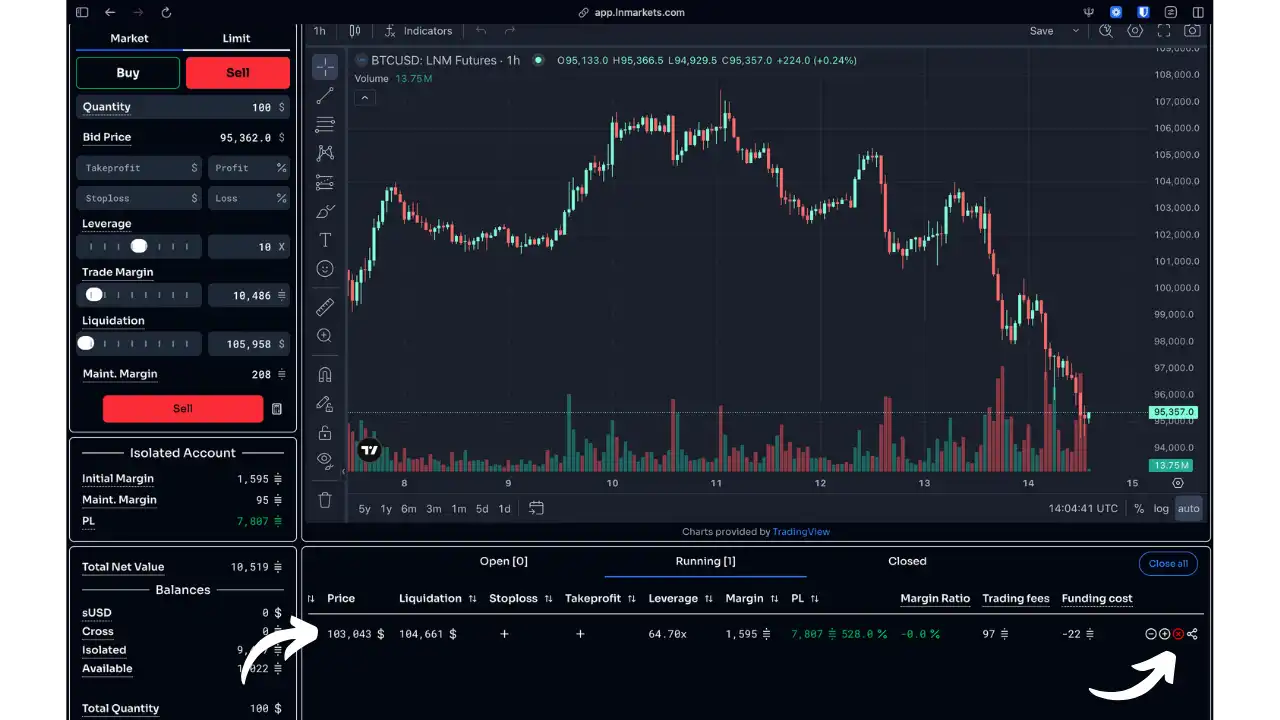1280x720 pixels.
Task: Toggle hide all drawings eye icon
Action: pyautogui.click(x=325, y=460)
